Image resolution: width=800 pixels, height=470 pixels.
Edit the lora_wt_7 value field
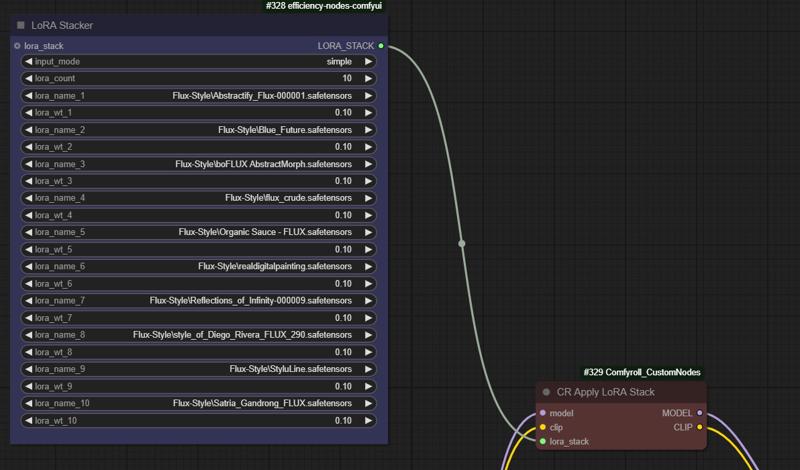coord(198,318)
